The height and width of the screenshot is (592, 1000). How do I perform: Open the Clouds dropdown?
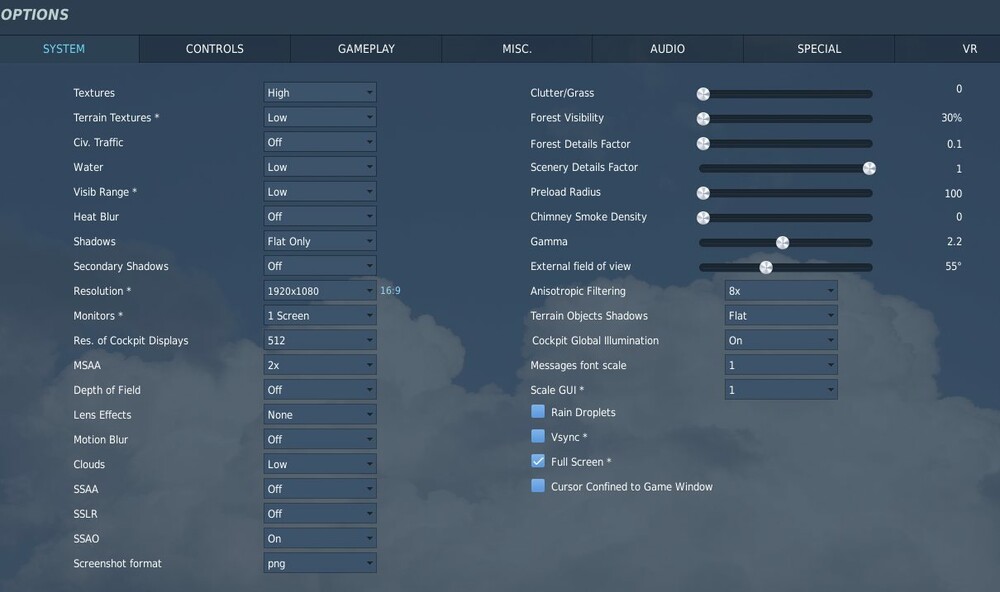click(x=320, y=464)
